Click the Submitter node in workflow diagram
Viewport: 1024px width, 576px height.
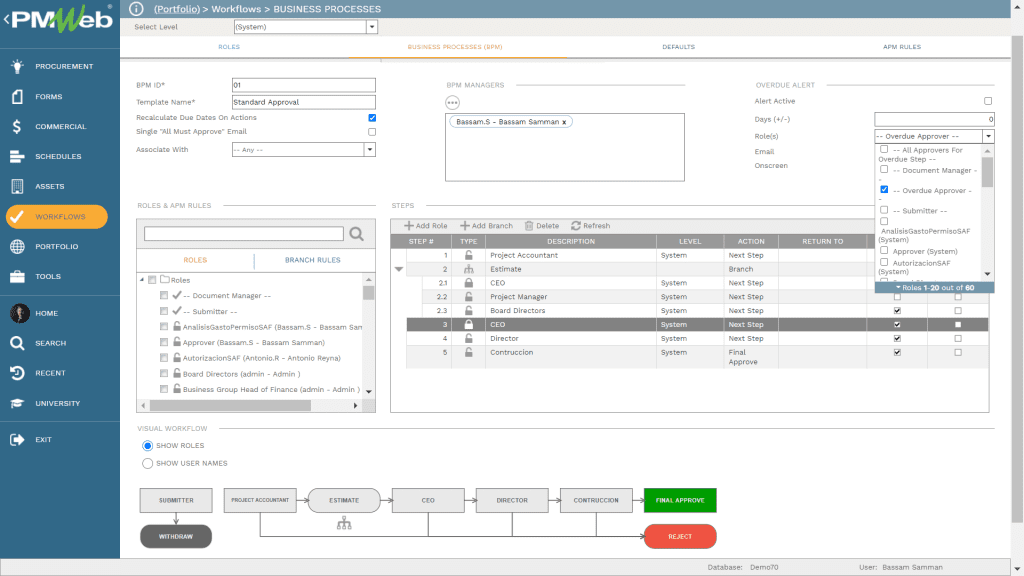[176, 500]
